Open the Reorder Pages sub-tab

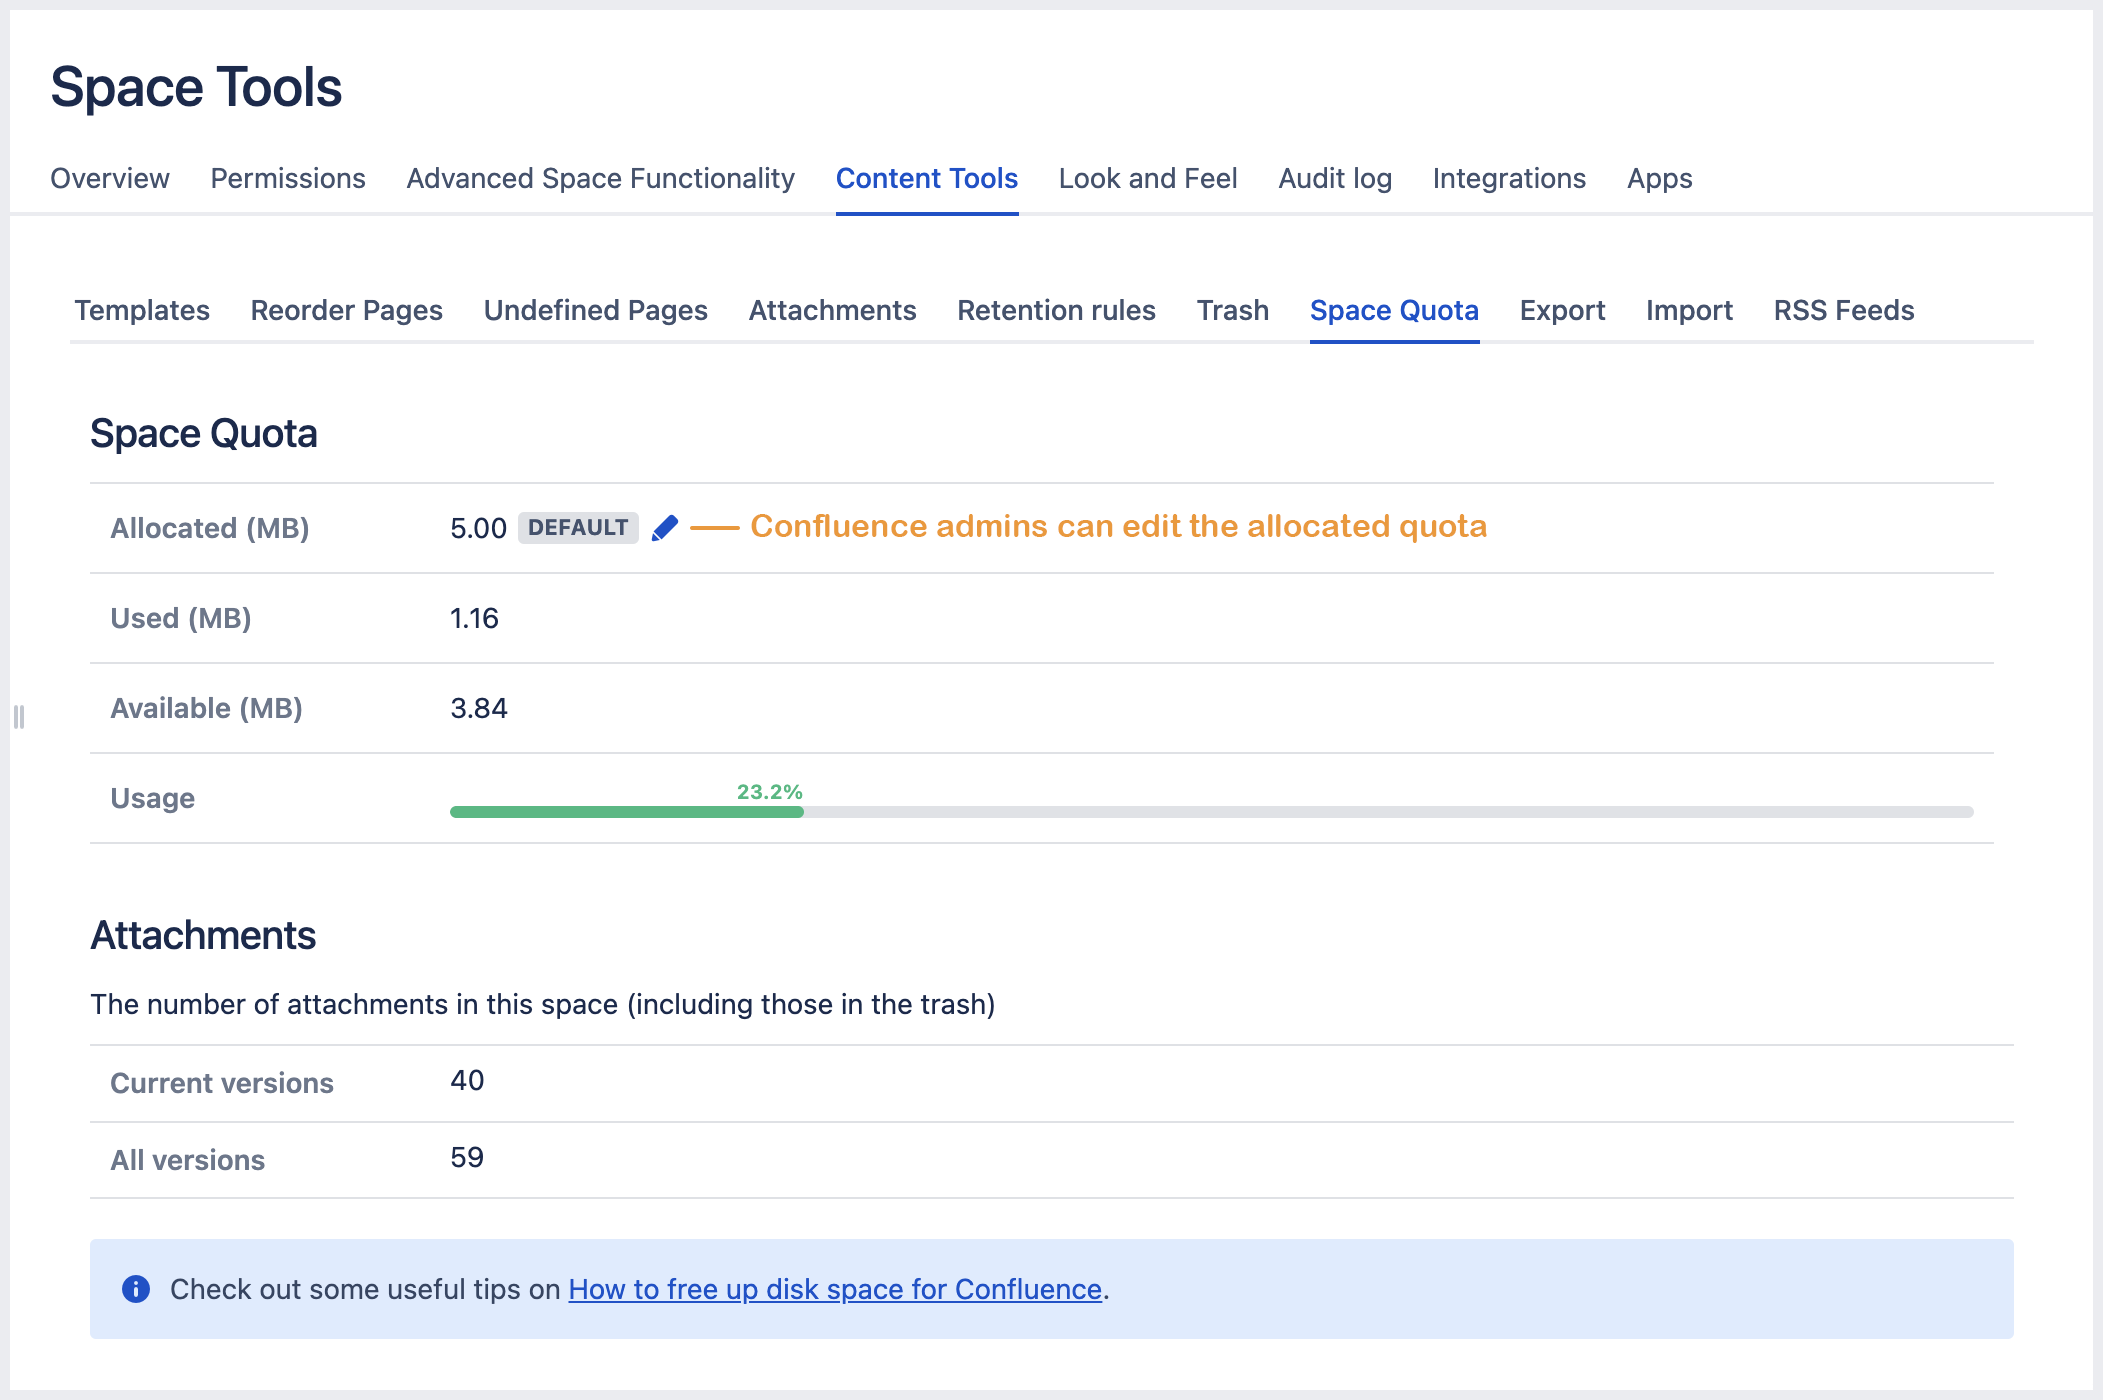[x=346, y=310]
